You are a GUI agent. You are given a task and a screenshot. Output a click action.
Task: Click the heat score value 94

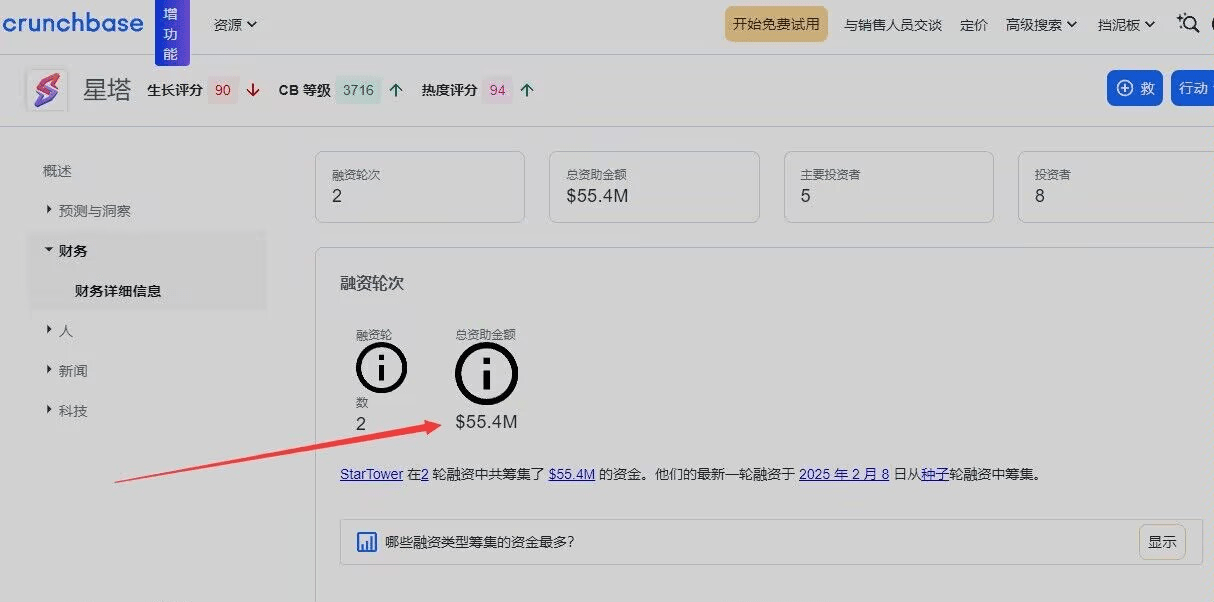click(x=498, y=90)
